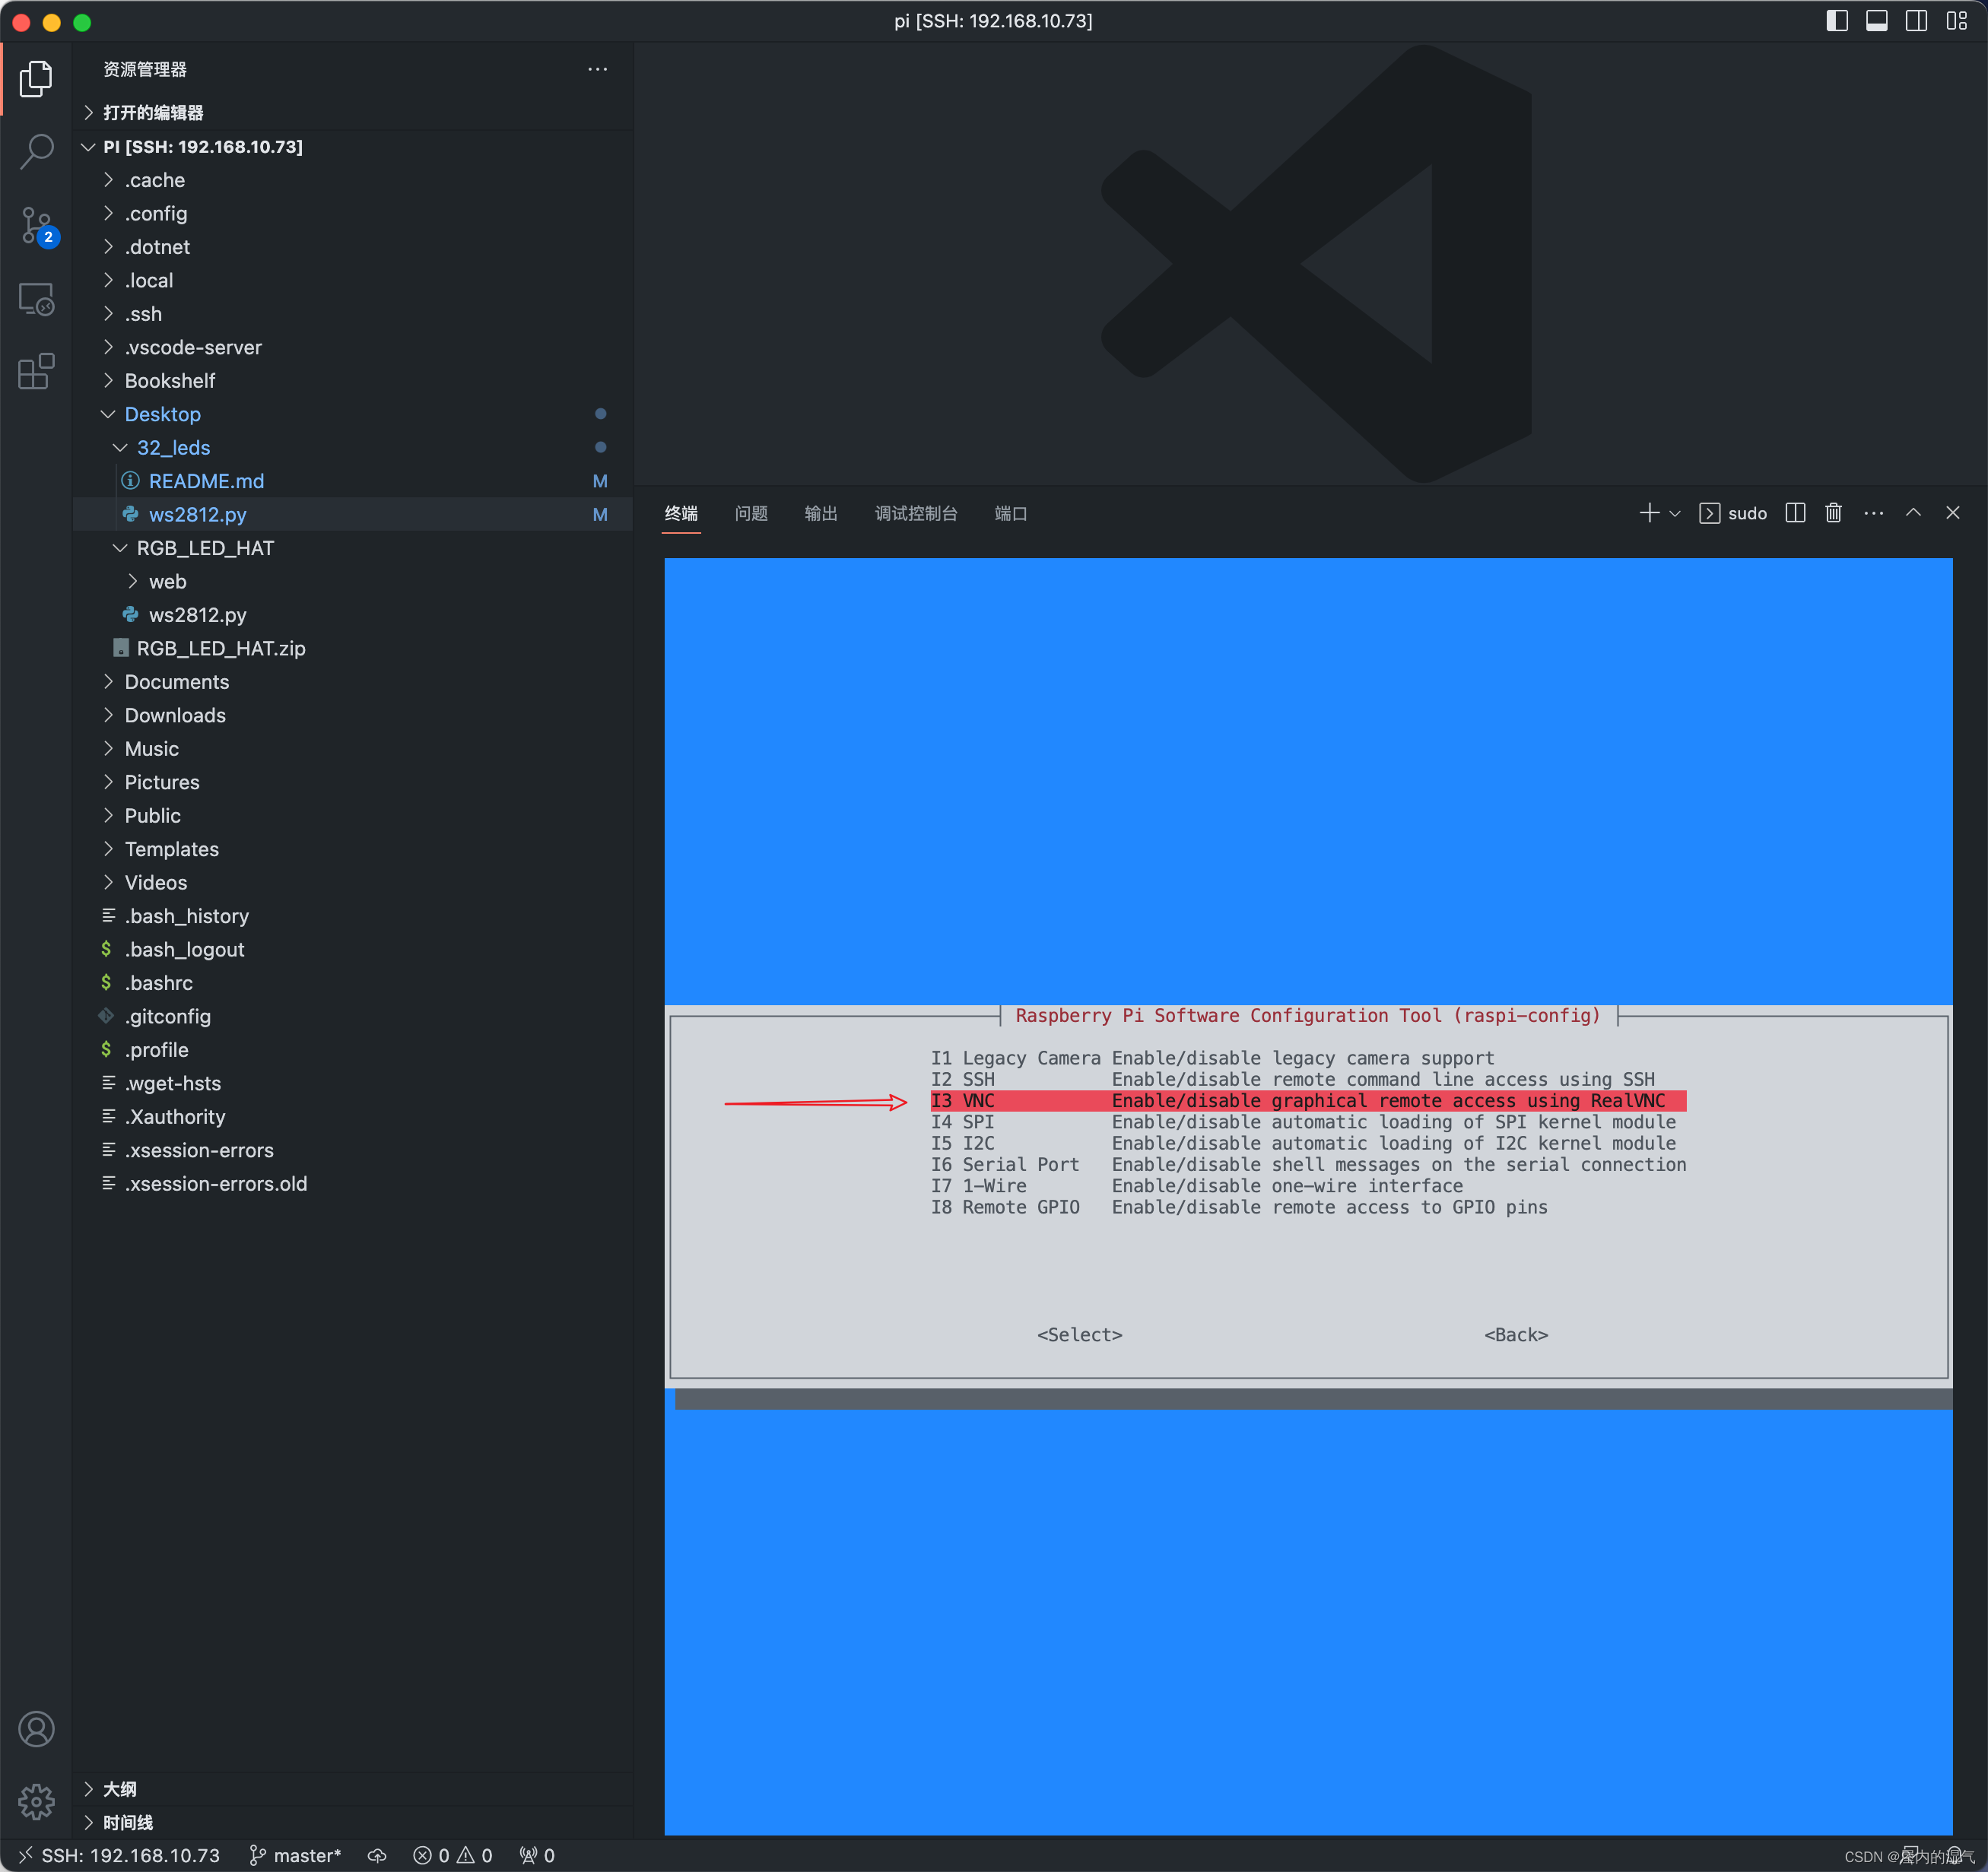Collapse the Desktop folder
1988x1872 pixels.
click(x=162, y=414)
